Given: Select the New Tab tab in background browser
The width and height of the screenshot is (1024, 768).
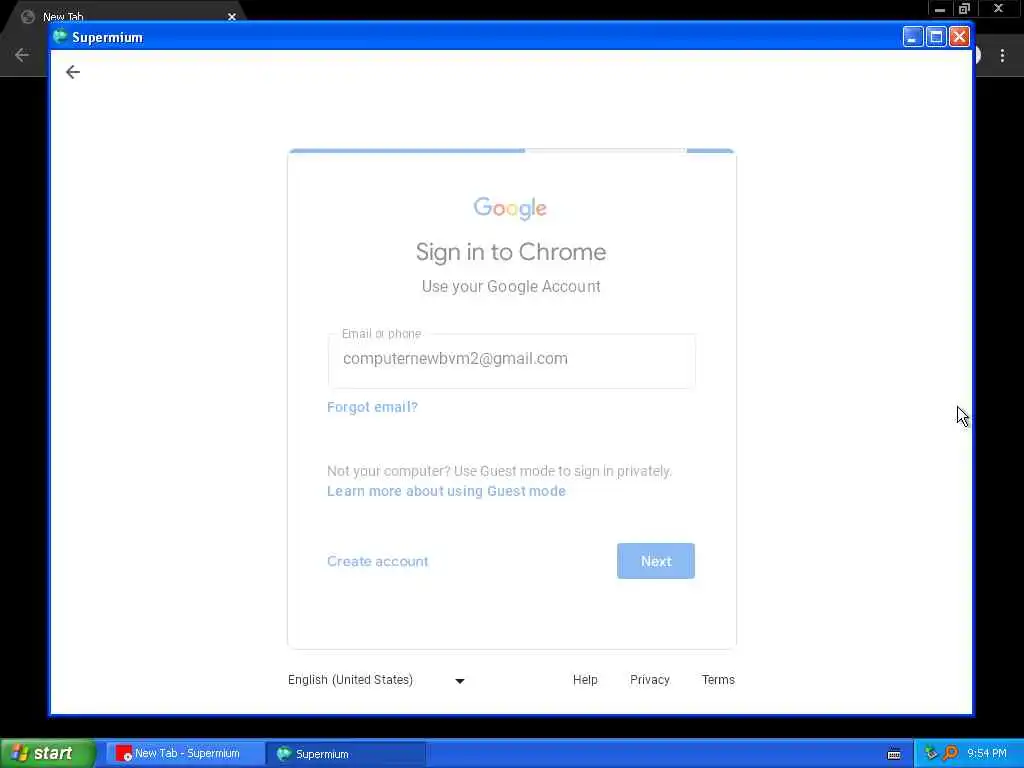Looking at the screenshot, I should [124, 16].
